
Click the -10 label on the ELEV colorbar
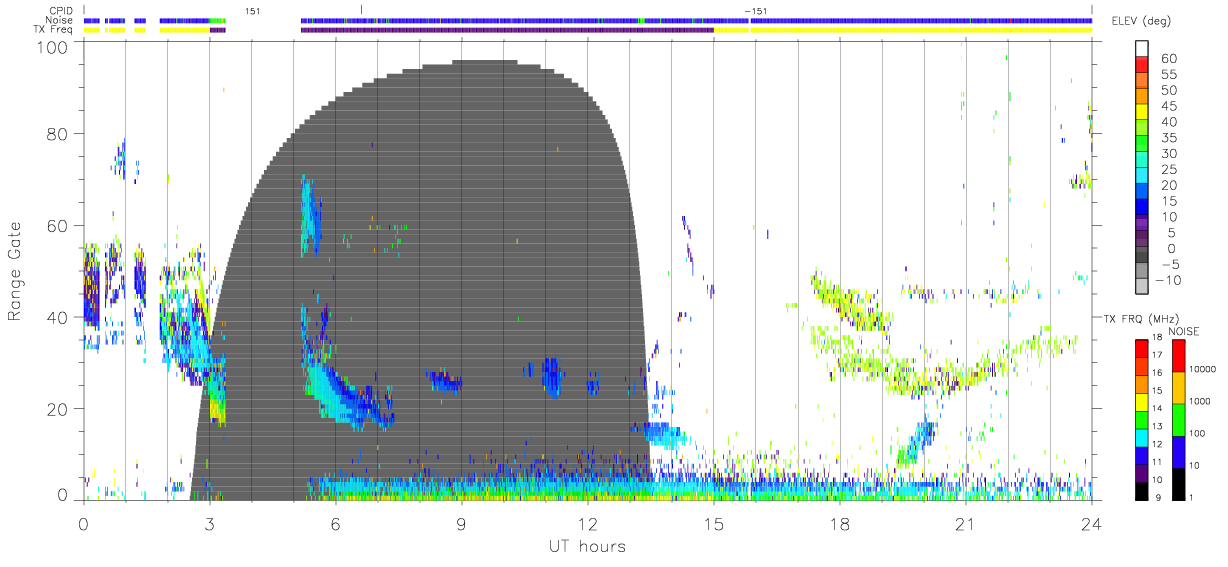tap(1168, 280)
